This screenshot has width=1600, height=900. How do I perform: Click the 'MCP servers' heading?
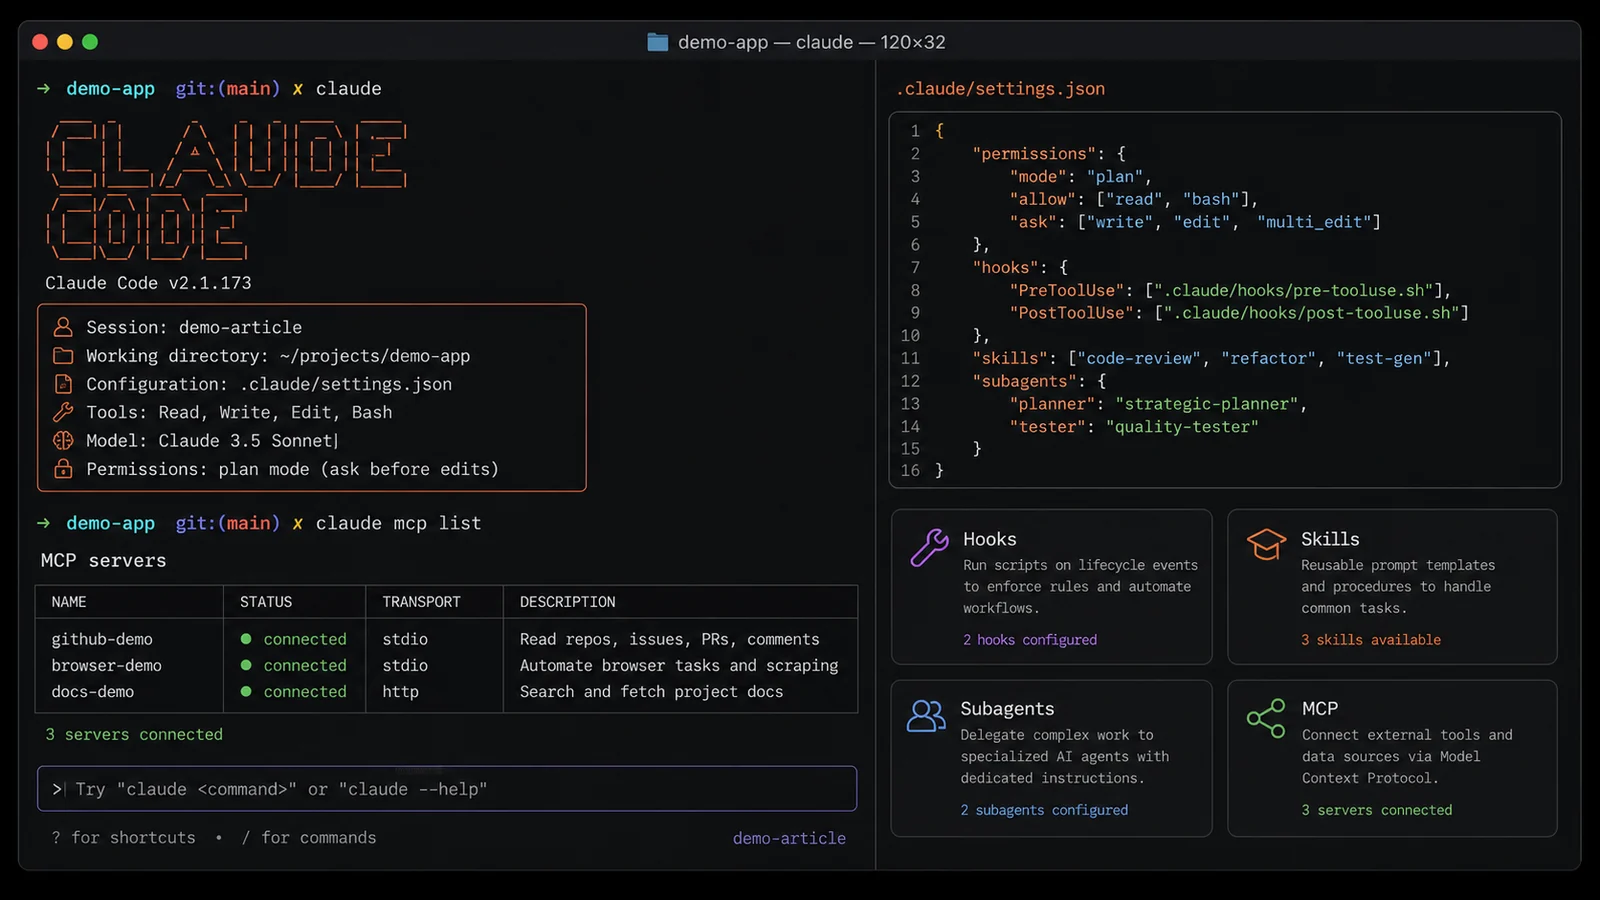point(103,560)
